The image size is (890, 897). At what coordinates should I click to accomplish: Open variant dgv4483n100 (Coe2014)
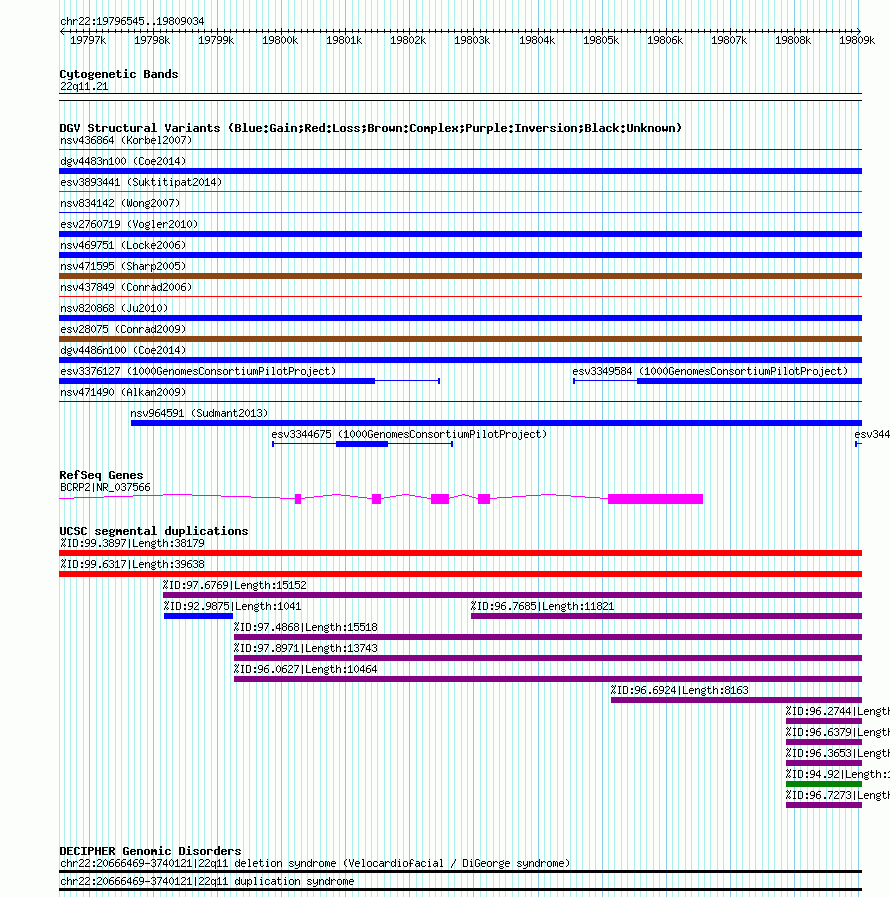(x=123, y=161)
